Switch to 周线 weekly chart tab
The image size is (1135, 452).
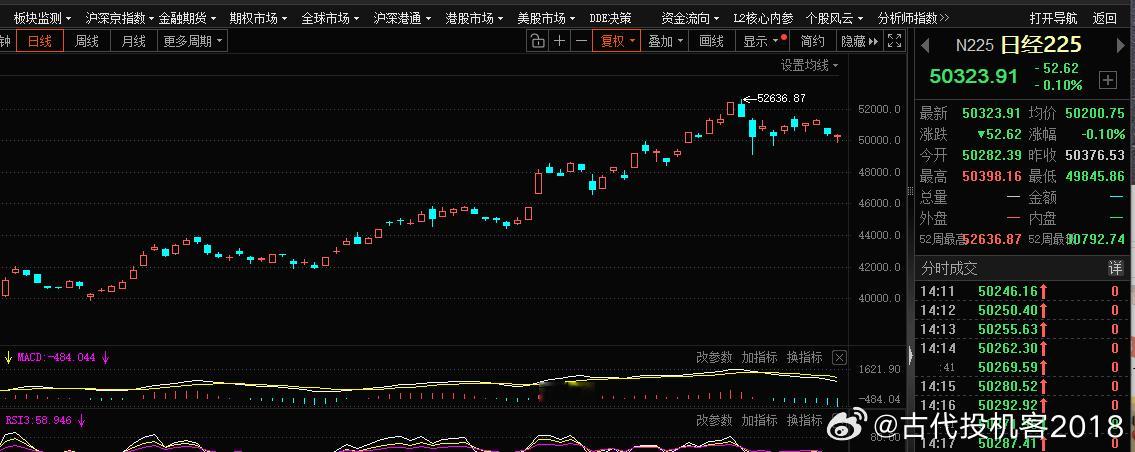tap(87, 41)
